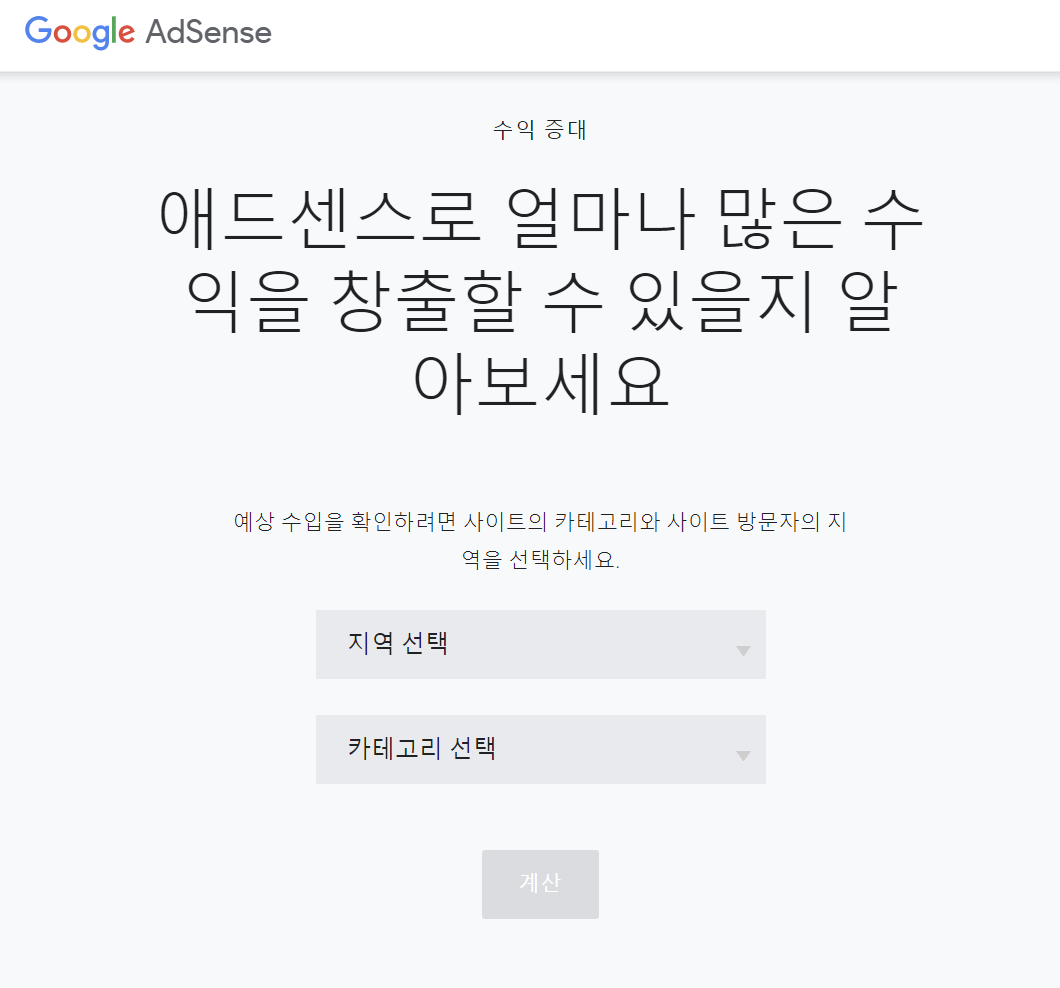Click the 예상 수입을 확인하려면 description text
The image size is (1060, 988).
click(x=540, y=540)
